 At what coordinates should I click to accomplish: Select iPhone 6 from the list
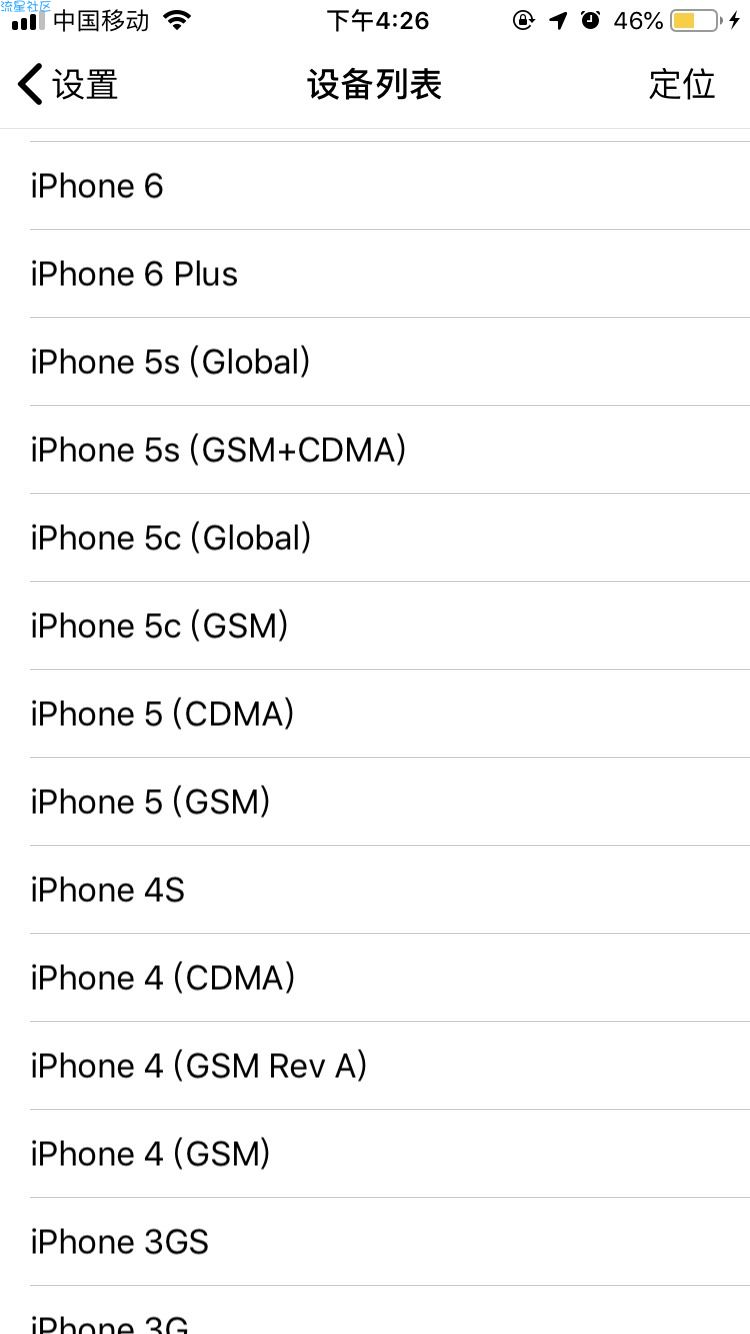[x=390, y=186]
